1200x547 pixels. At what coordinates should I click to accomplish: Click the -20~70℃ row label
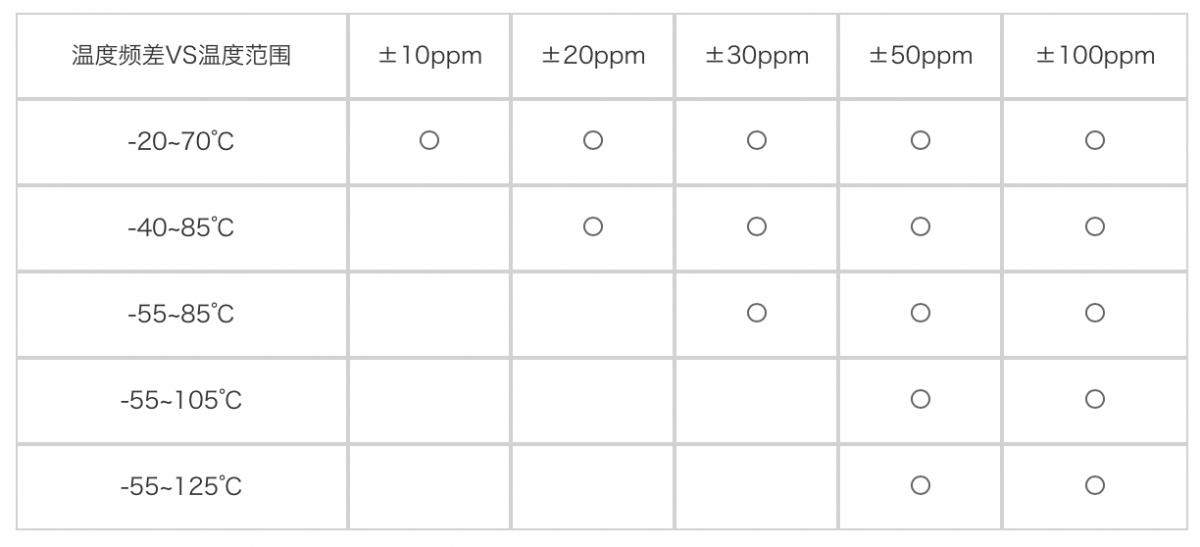[x=181, y=142]
